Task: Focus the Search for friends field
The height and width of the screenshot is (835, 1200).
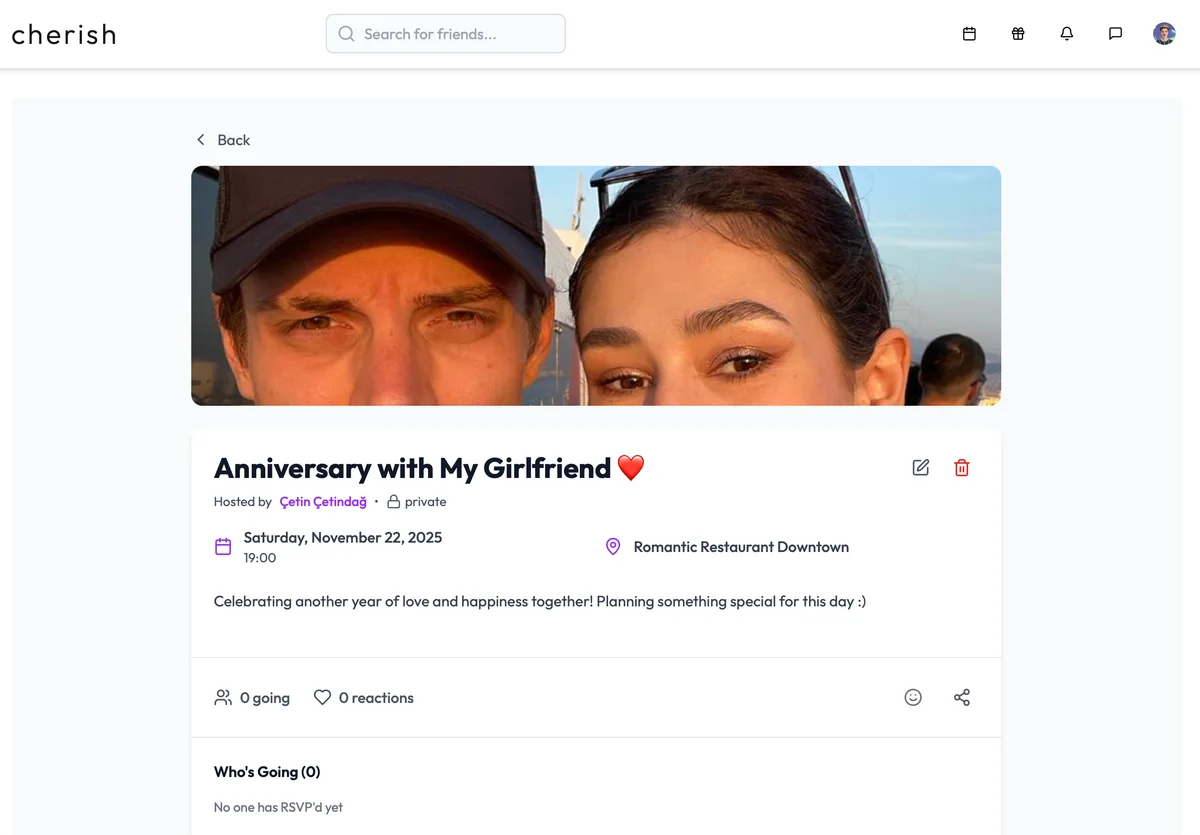Action: pos(446,34)
